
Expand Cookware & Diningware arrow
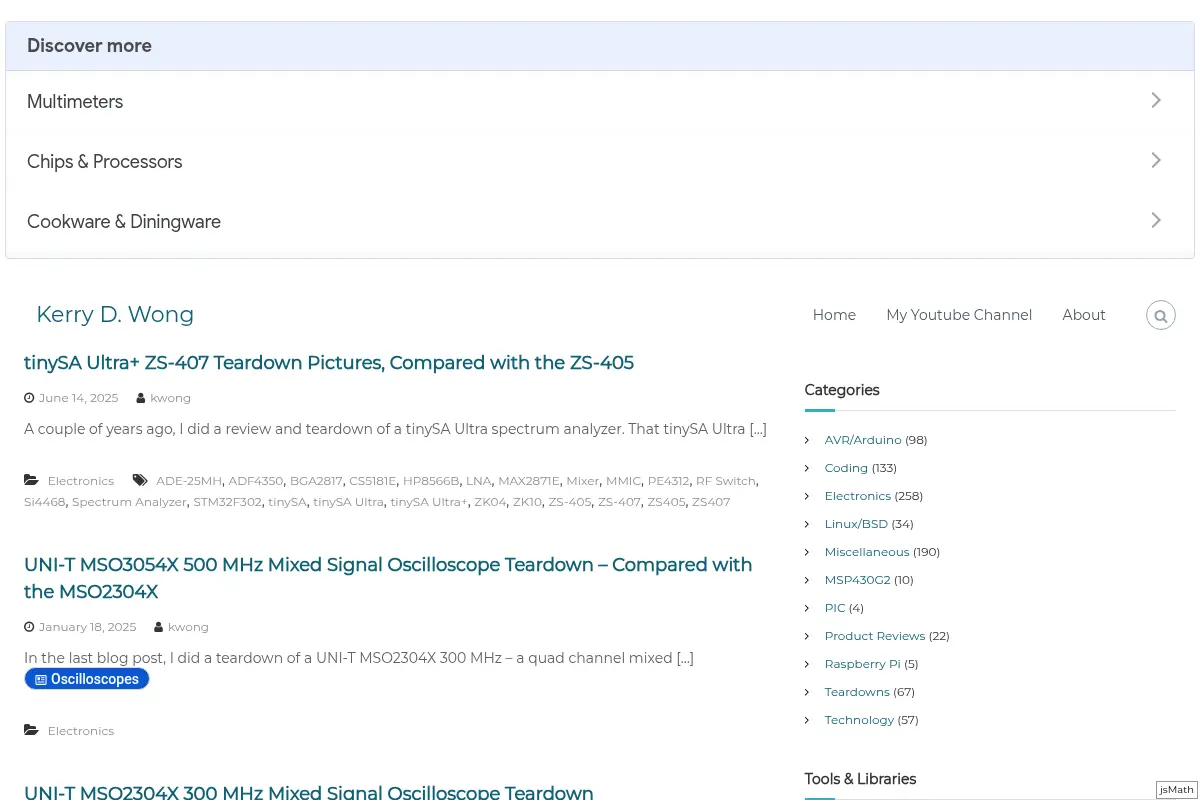1156,220
